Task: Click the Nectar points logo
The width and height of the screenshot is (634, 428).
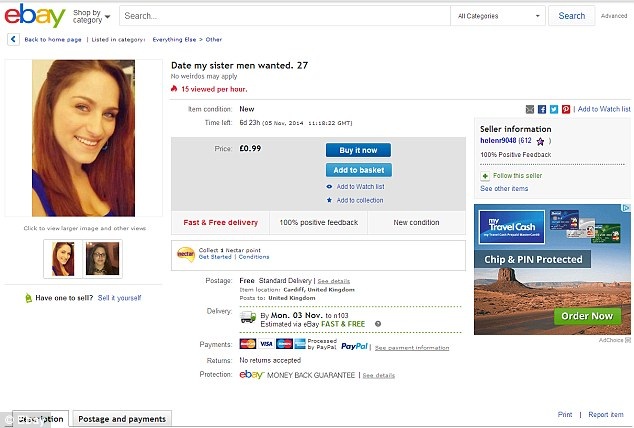Action: pos(184,253)
